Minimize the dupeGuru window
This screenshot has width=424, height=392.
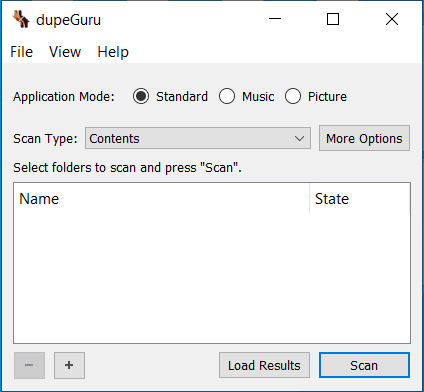click(275, 19)
